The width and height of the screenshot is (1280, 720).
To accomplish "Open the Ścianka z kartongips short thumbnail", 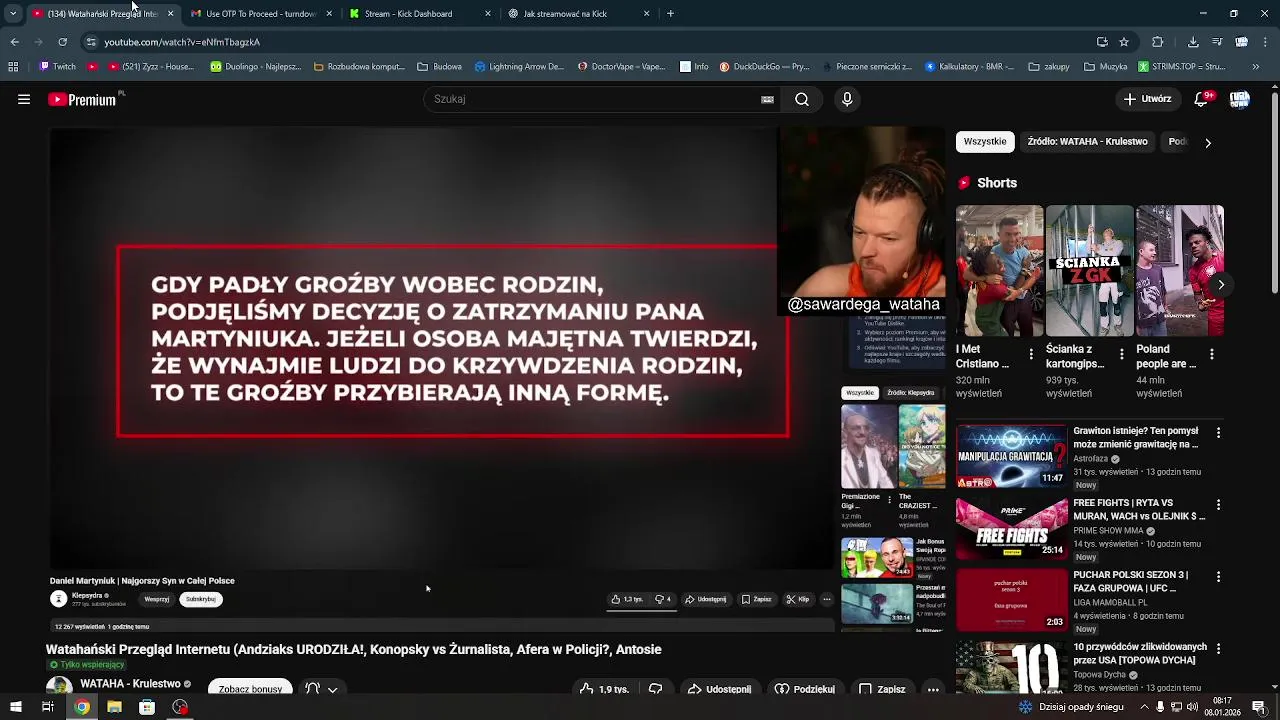I will (x=1089, y=271).
